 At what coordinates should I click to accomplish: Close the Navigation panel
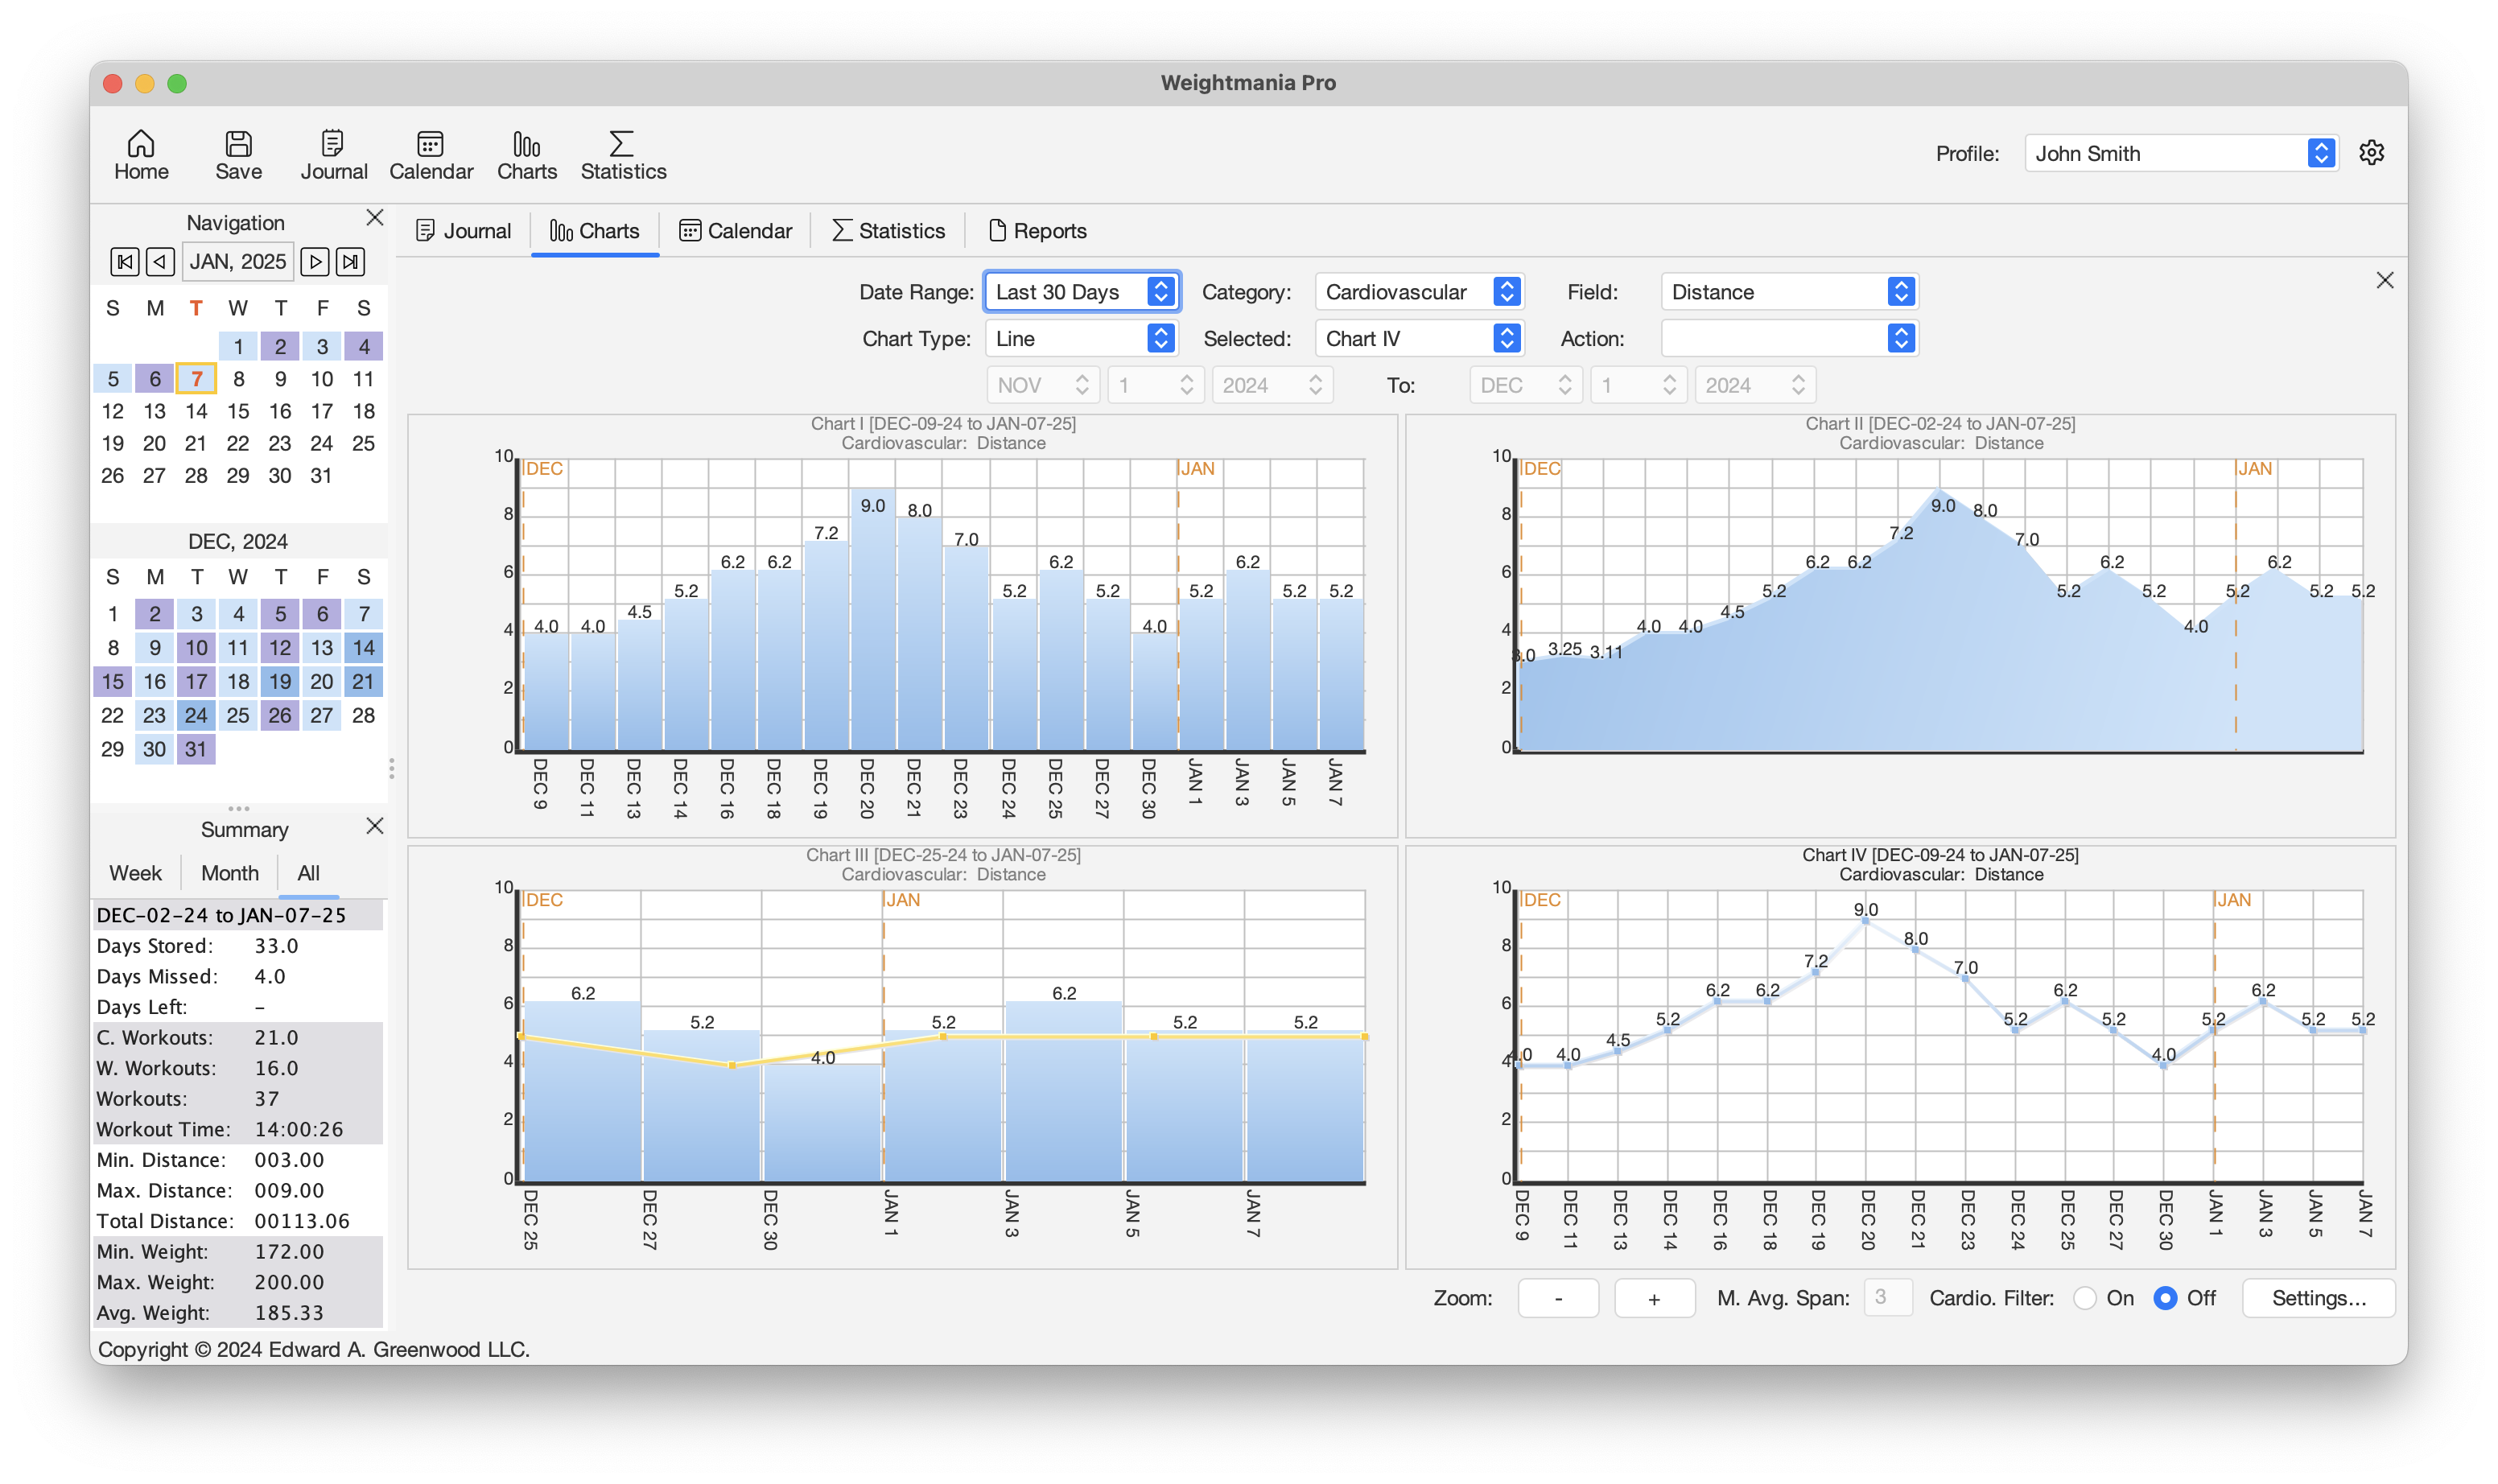[x=375, y=217]
